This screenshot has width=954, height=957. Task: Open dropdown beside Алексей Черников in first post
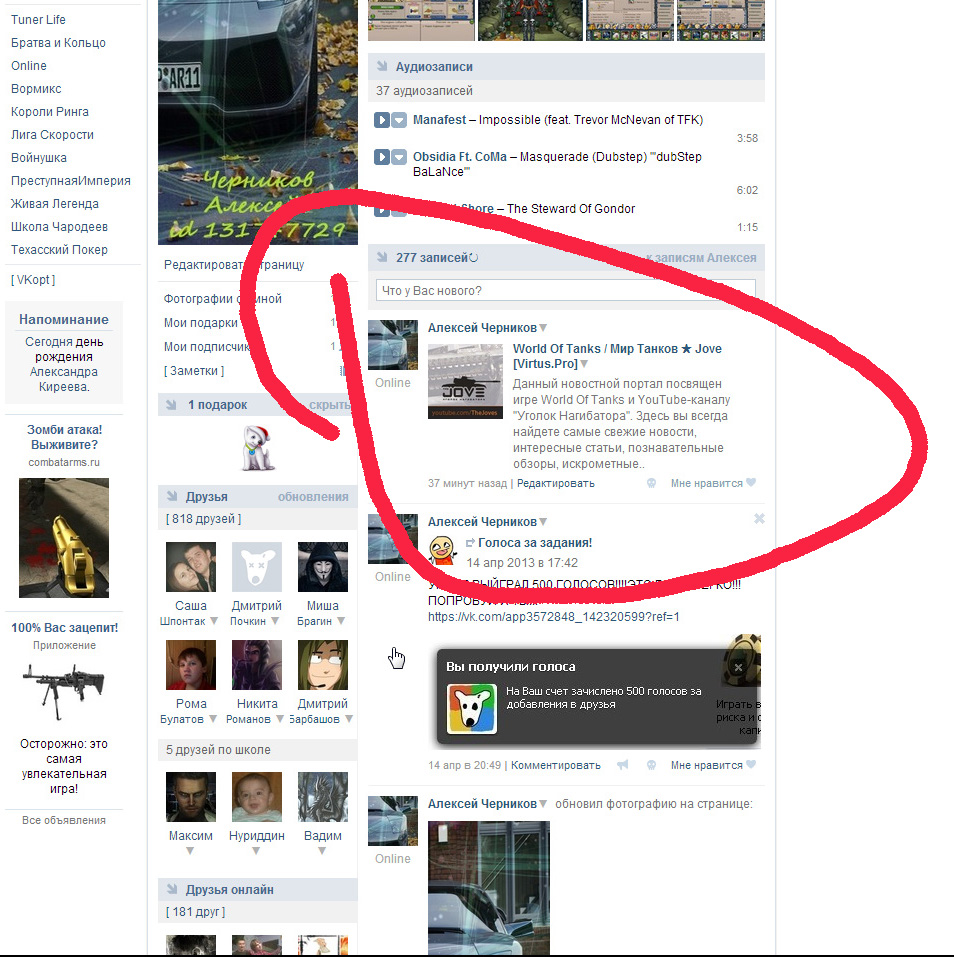click(x=543, y=328)
